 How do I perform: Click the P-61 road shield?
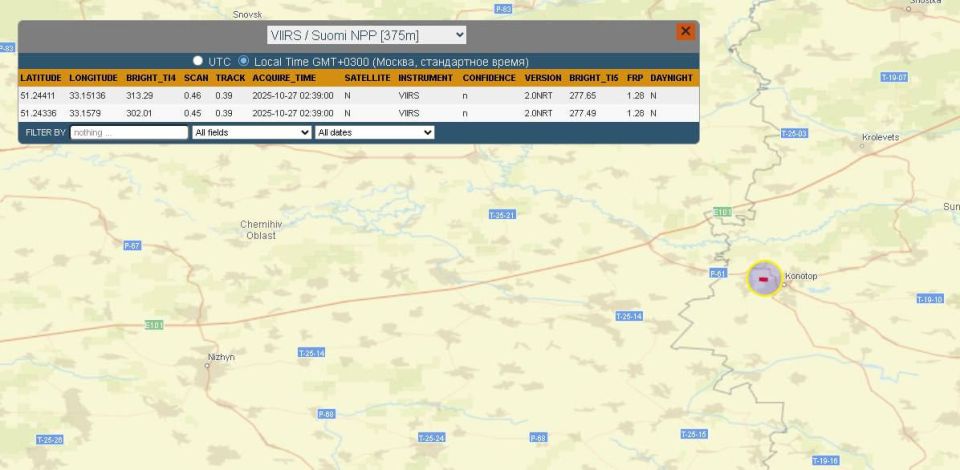(718, 273)
